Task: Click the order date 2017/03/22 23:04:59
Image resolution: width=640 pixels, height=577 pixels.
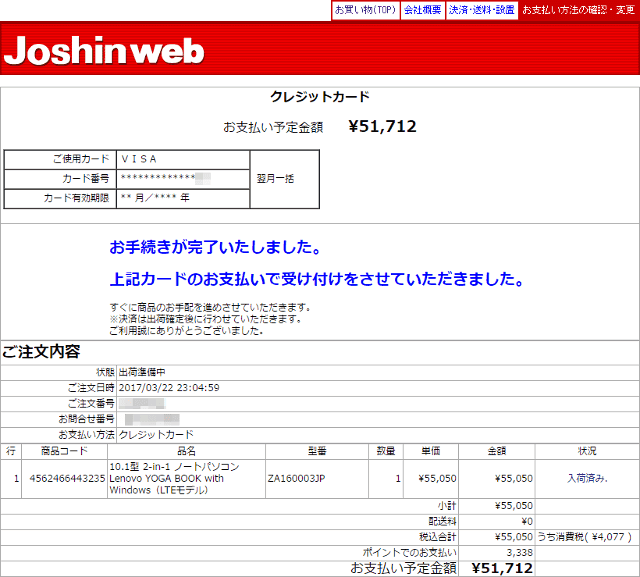Action: coord(169,388)
